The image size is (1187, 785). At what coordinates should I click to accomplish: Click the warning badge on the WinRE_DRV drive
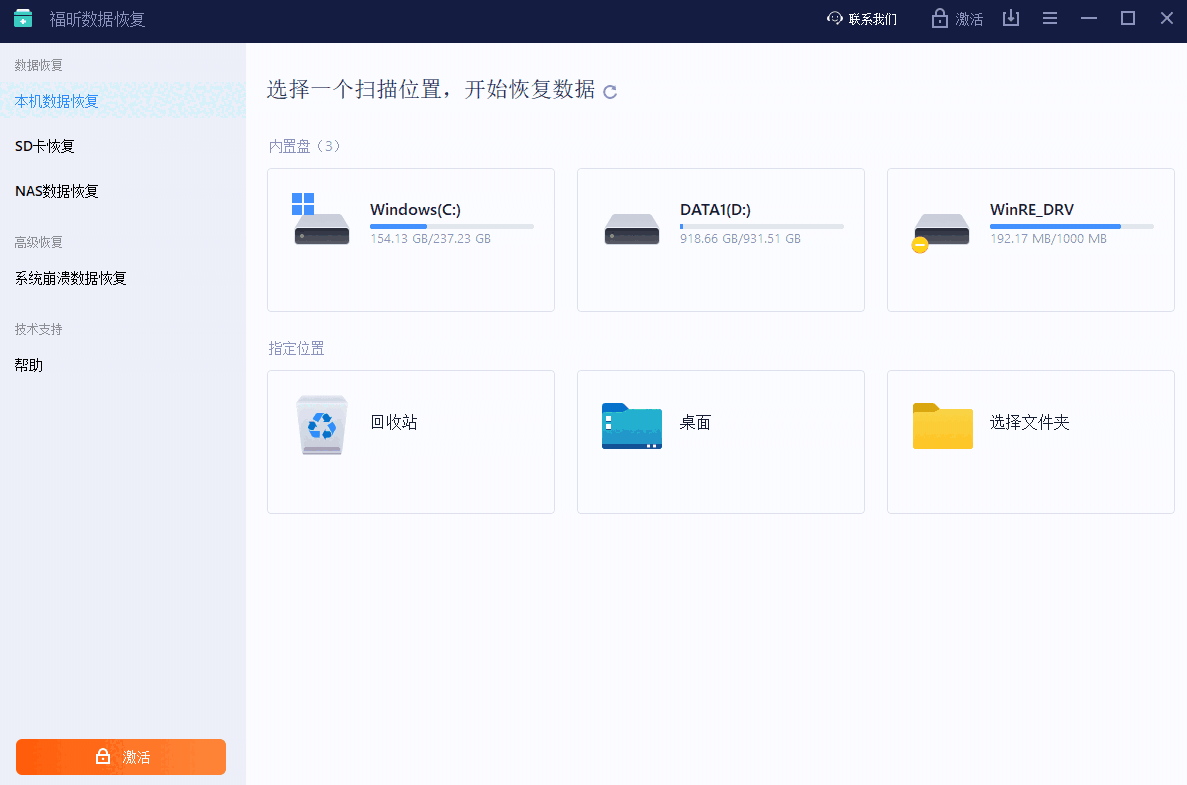pyautogui.click(x=919, y=244)
